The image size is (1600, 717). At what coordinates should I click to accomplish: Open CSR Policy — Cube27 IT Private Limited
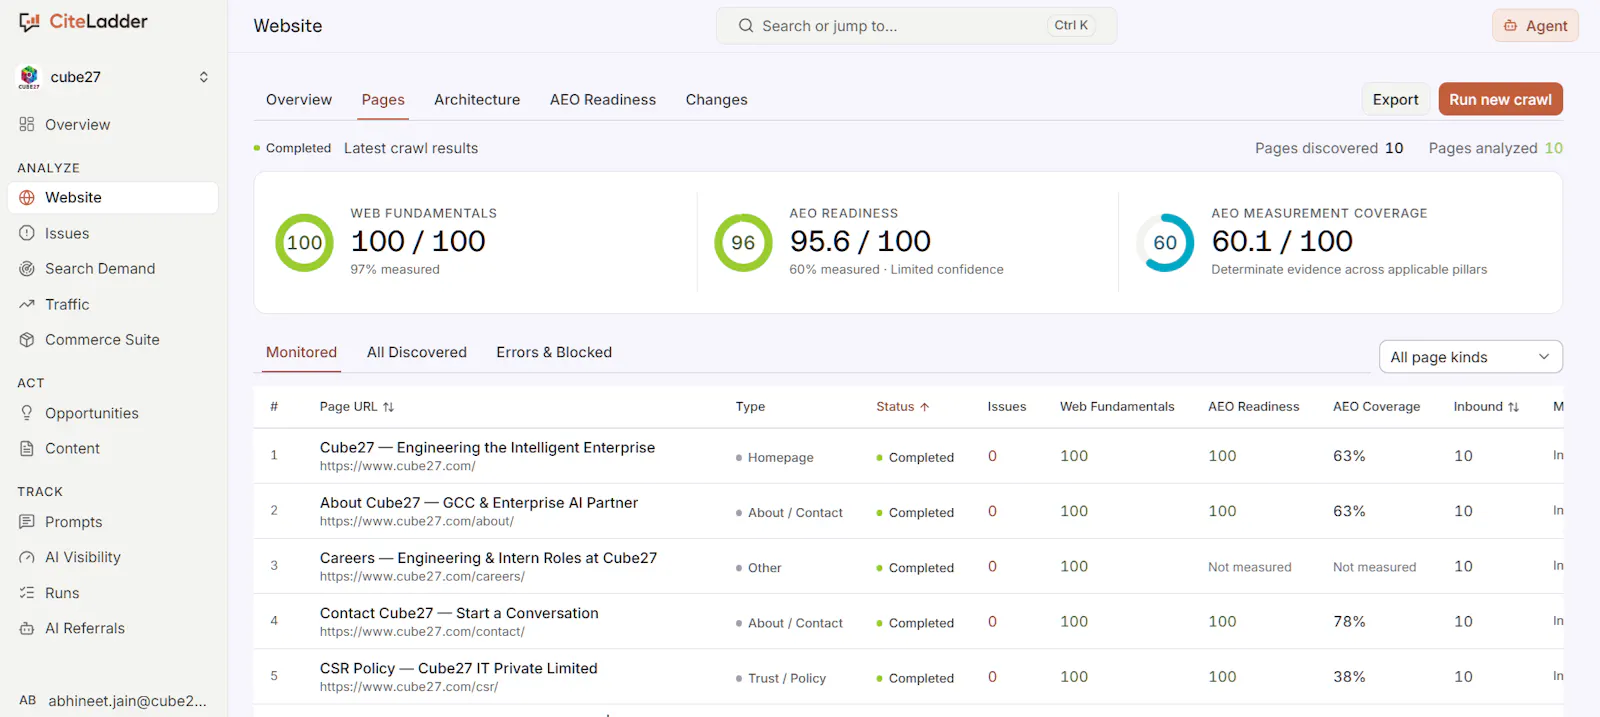(x=459, y=668)
